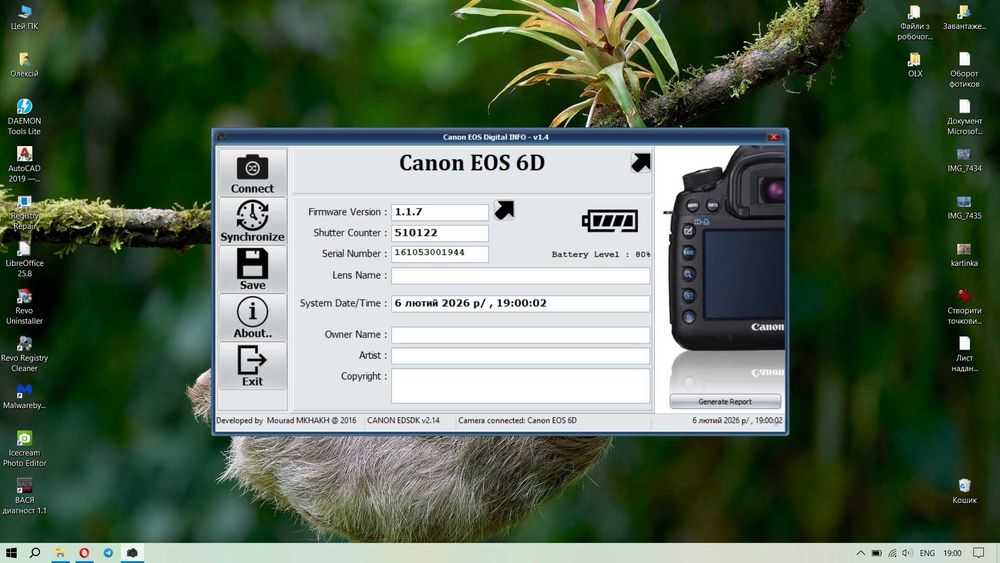
Task: Save camera settings with the floppy icon
Action: point(252,269)
